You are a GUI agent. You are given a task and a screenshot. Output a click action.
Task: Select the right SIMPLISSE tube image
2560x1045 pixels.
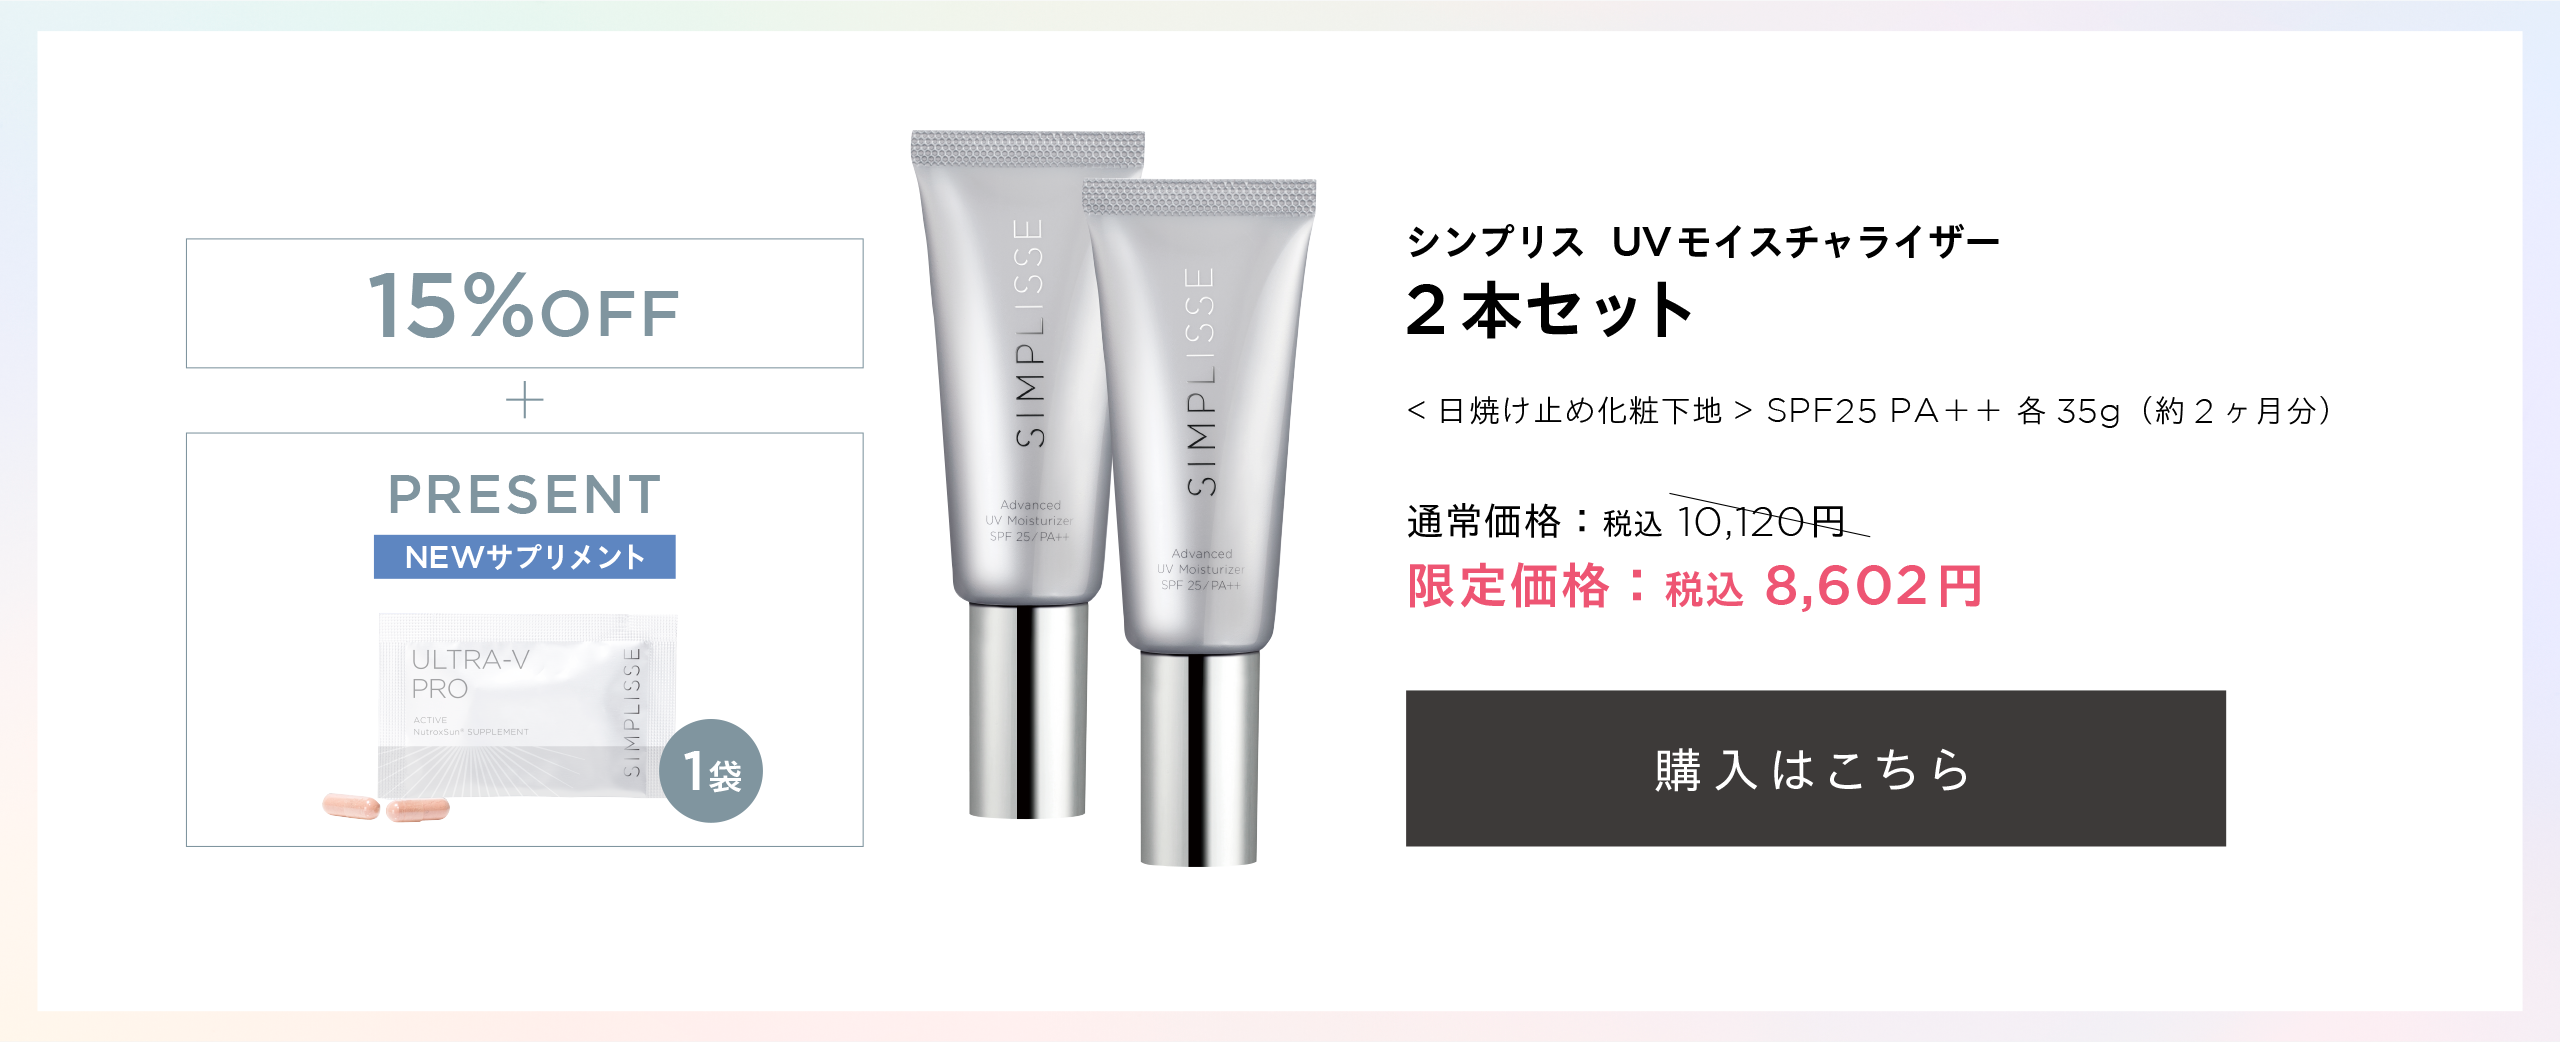(1199, 522)
